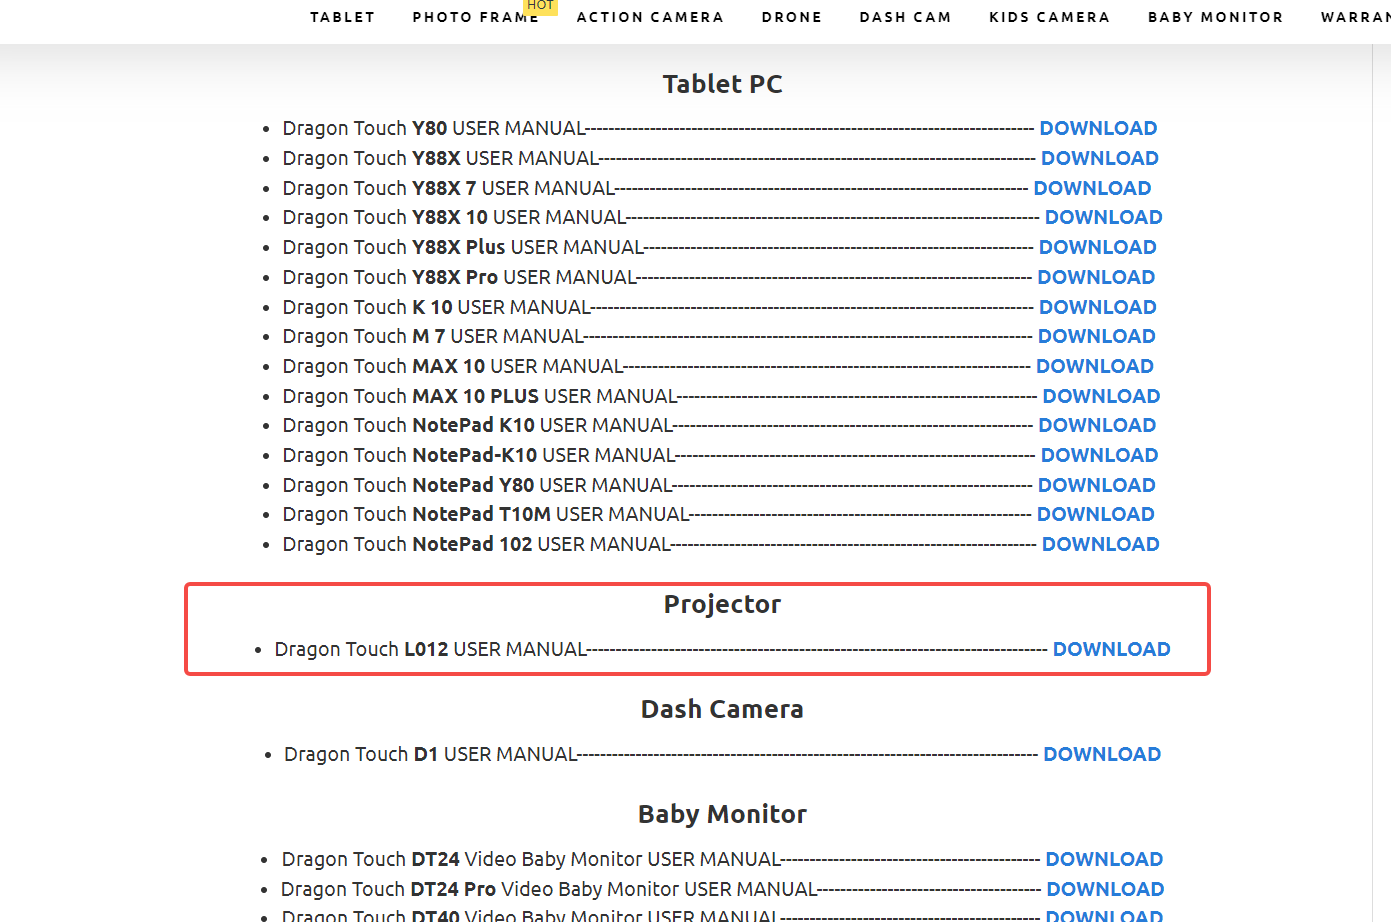This screenshot has width=1391, height=922.
Task: Open the Dash Cam menu item
Action: pyautogui.click(x=905, y=17)
